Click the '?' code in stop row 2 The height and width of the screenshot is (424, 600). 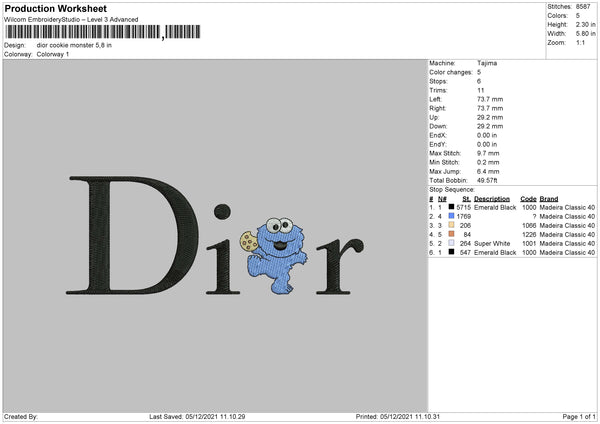click(534, 217)
